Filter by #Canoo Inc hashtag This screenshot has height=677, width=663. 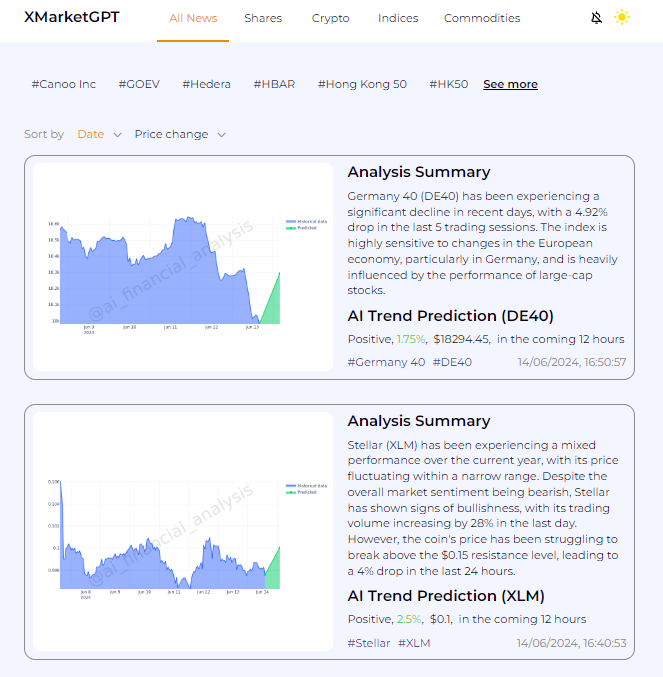point(64,84)
